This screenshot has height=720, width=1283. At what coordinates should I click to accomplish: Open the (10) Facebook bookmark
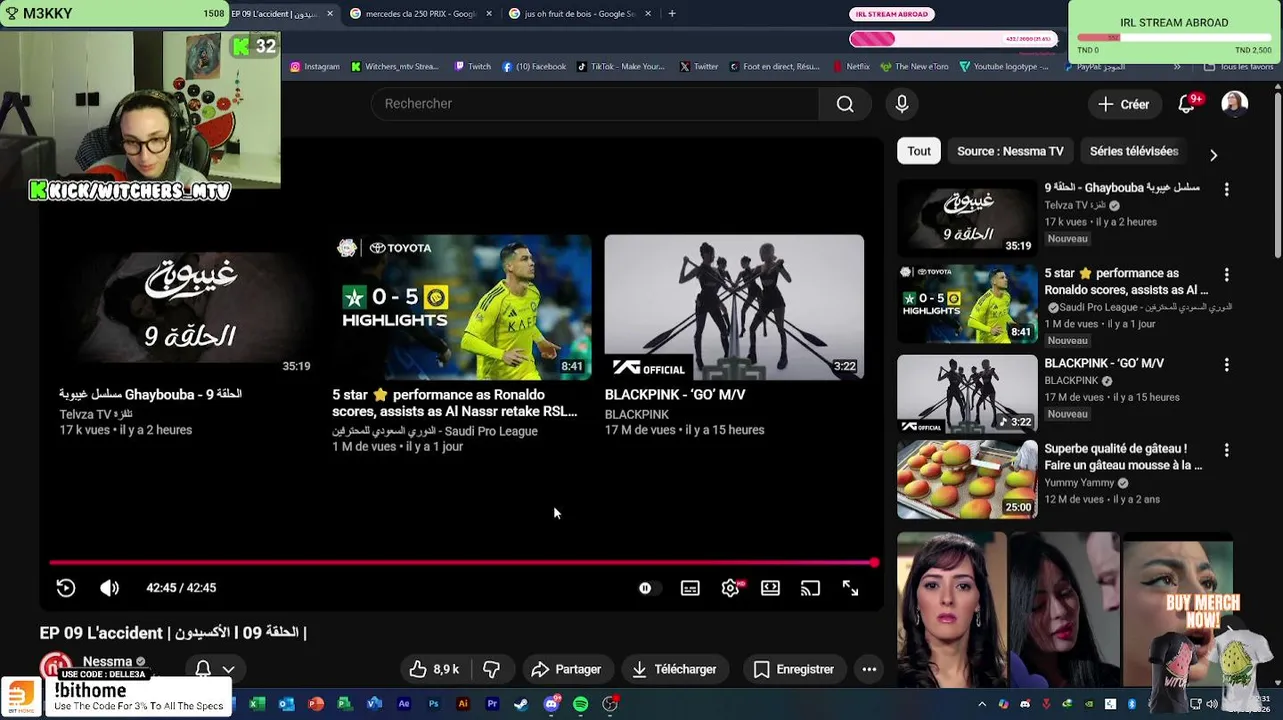coord(534,67)
